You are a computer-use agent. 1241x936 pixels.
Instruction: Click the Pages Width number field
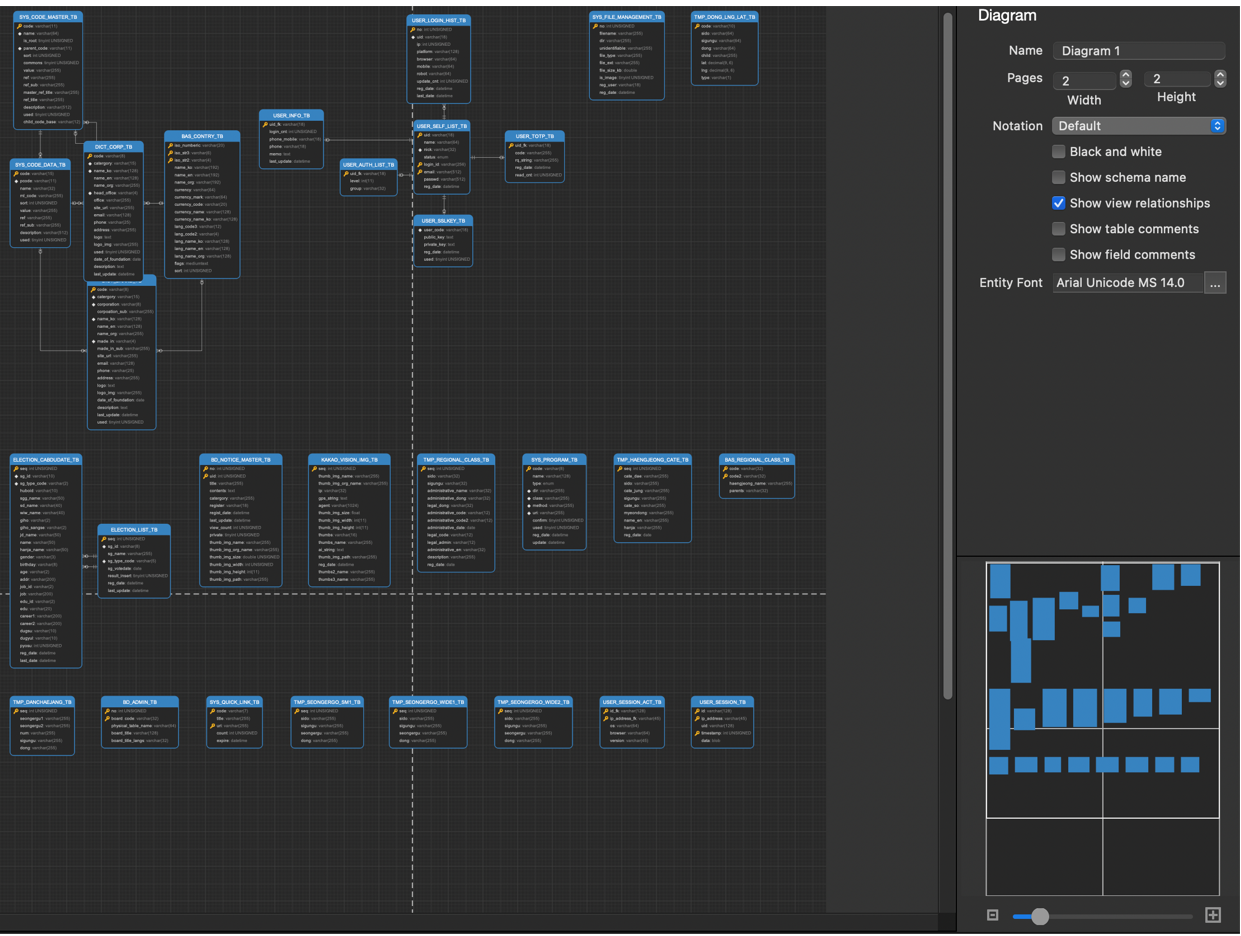point(1084,80)
